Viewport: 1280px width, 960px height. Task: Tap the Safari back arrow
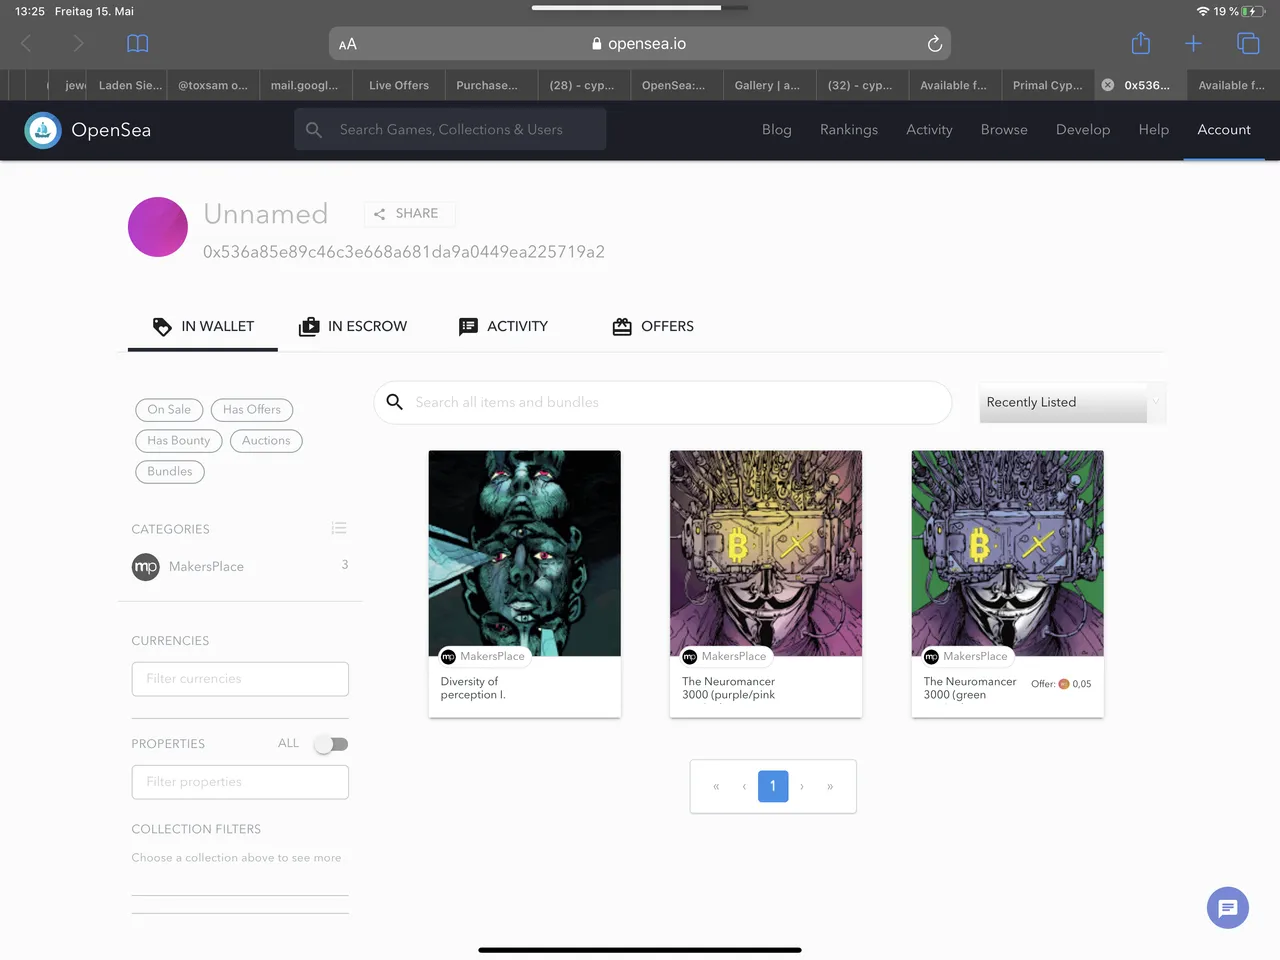coord(27,43)
